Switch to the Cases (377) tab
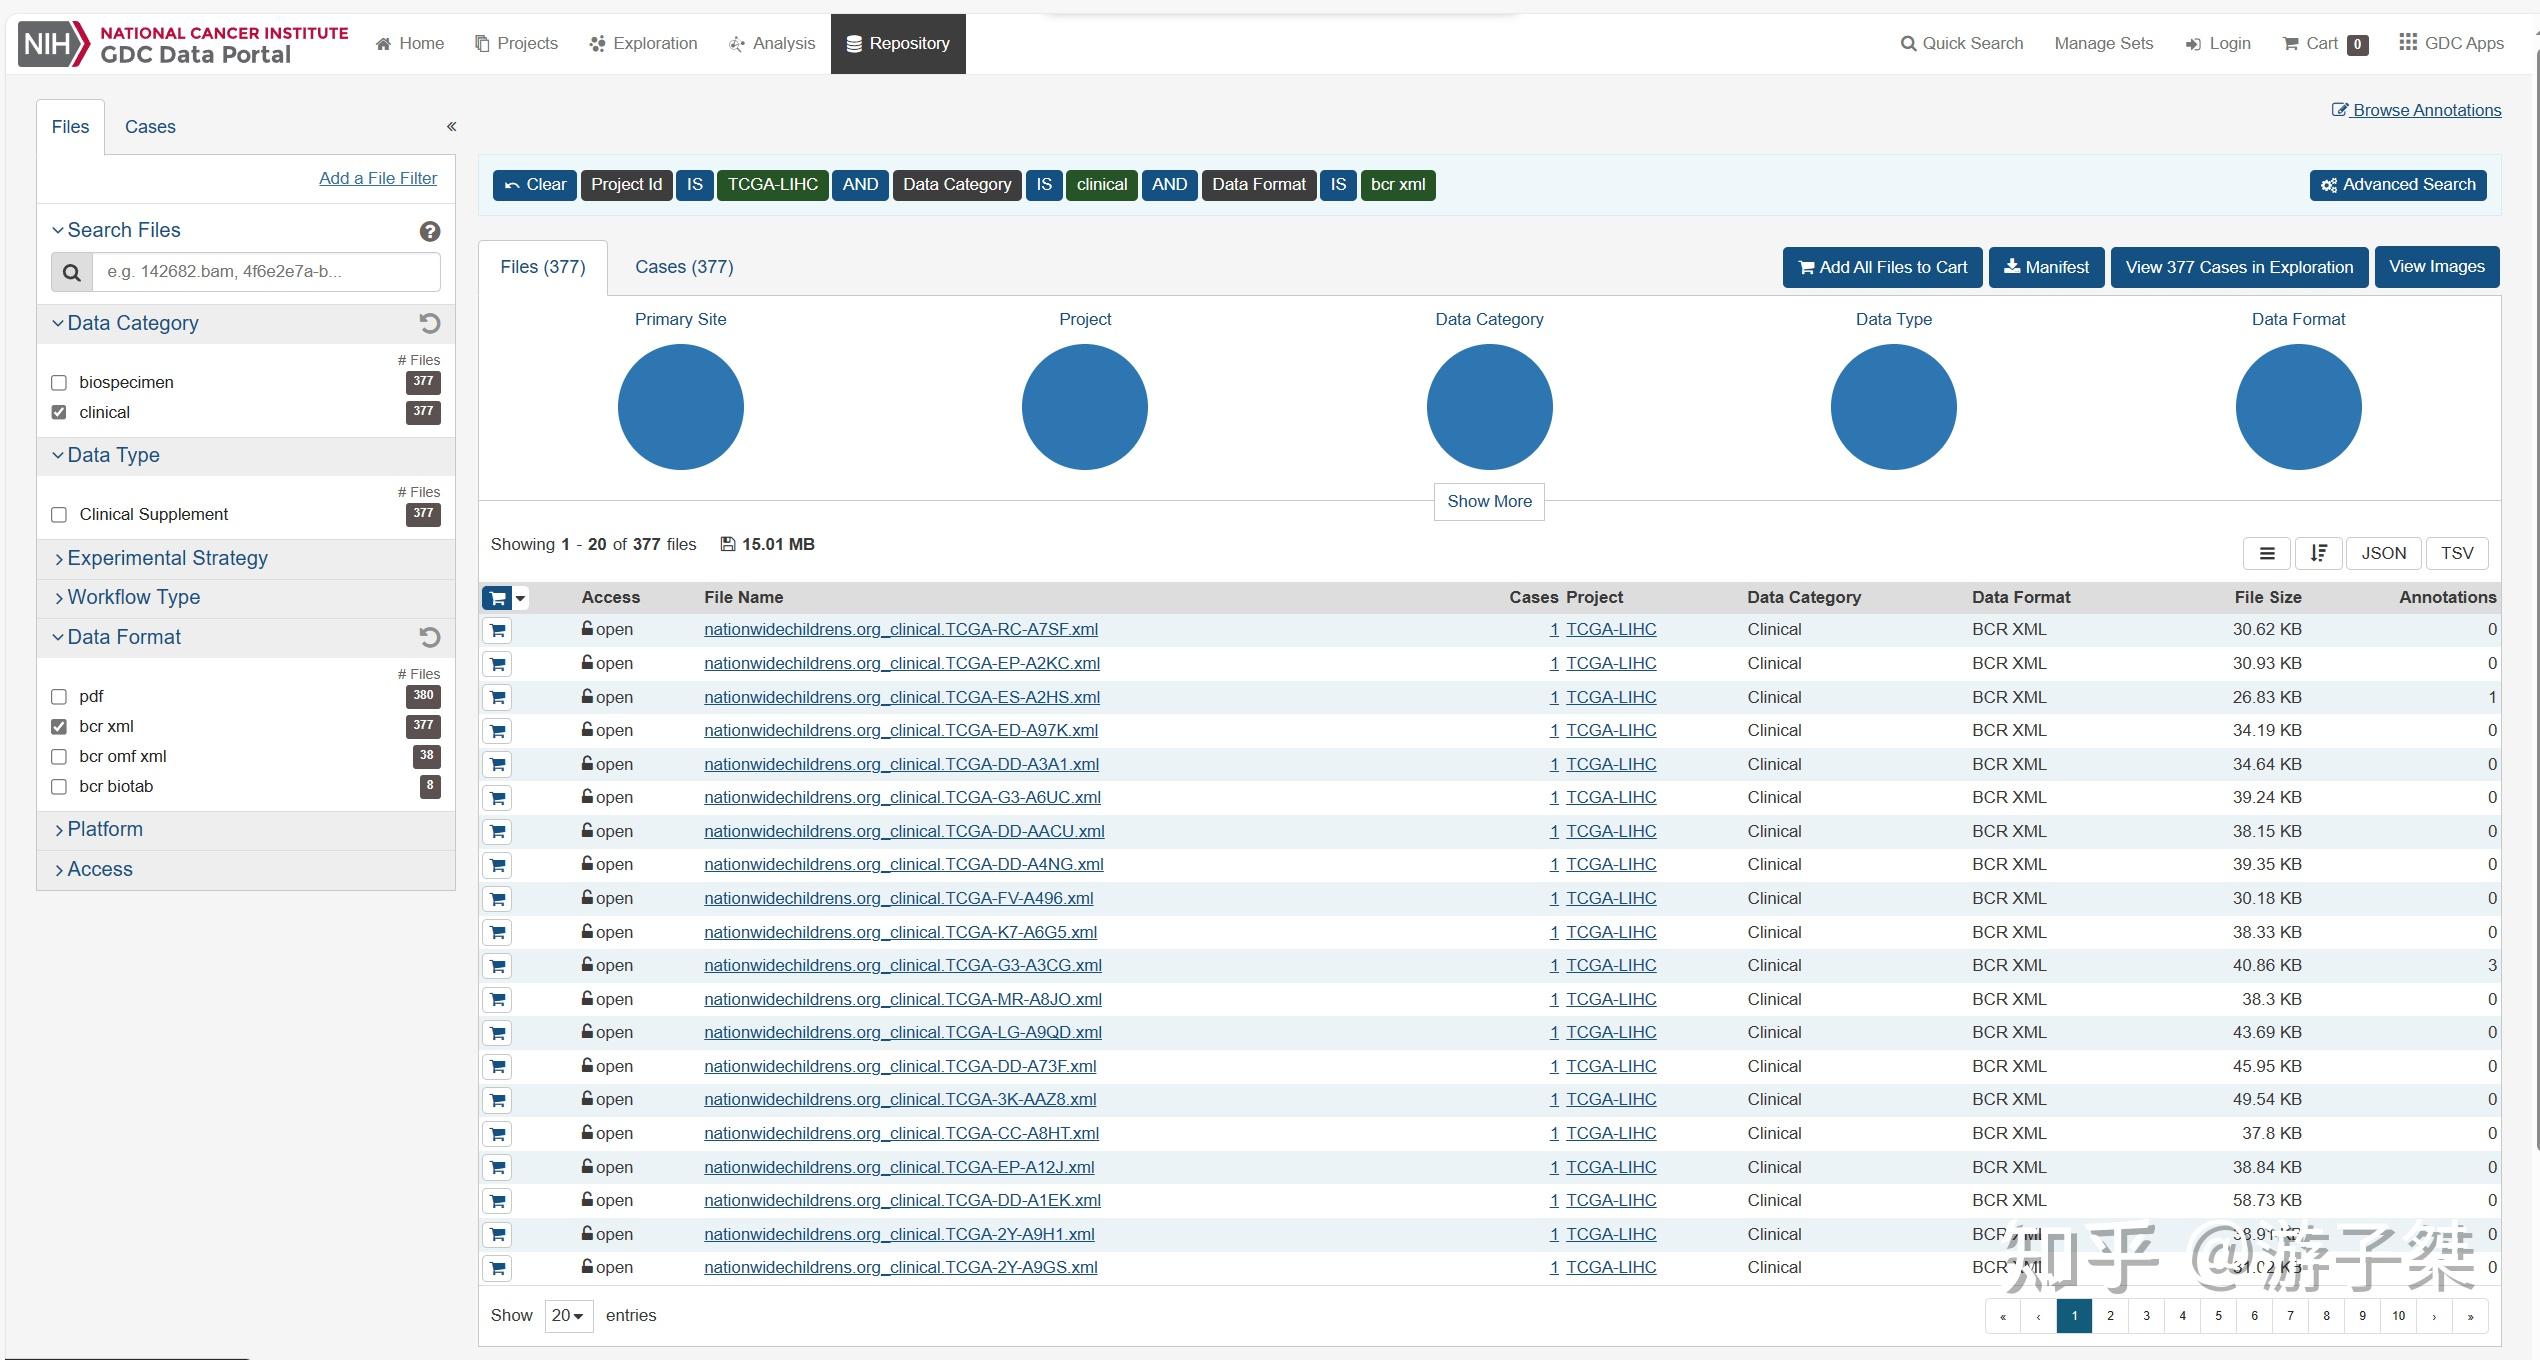The width and height of the screenshot is (2540, 1360). click(x=684, y=267)
